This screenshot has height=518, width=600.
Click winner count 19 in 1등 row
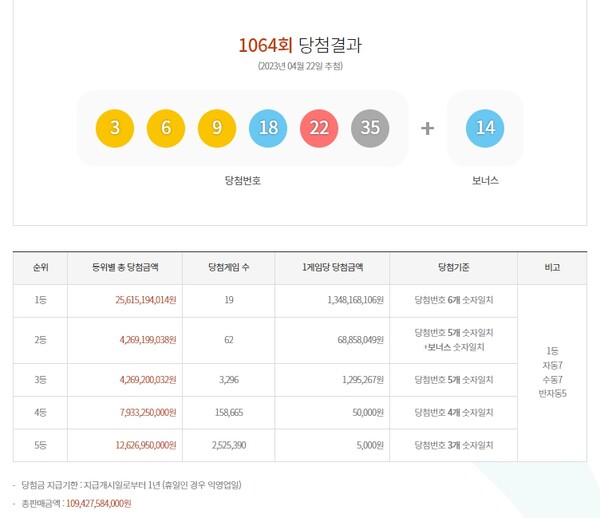(x=229, y=300)
